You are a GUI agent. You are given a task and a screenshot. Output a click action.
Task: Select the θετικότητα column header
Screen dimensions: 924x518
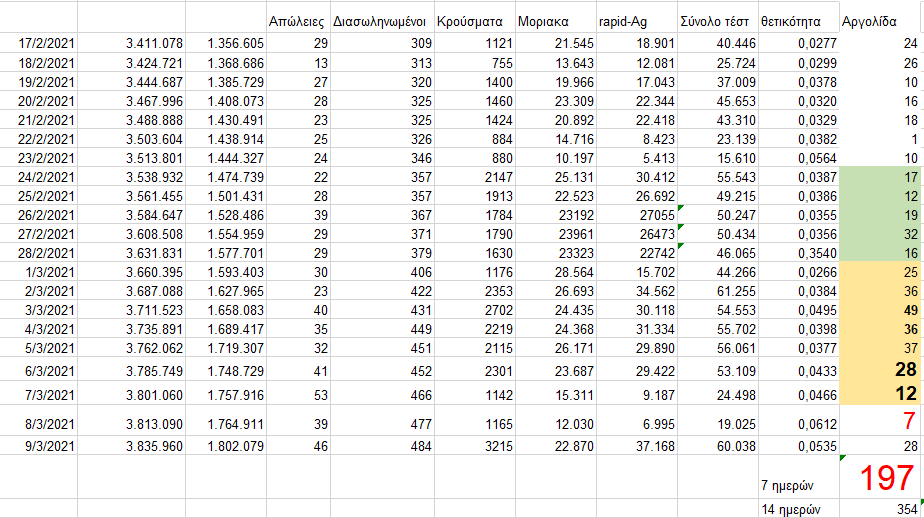(x=797, y=20)
